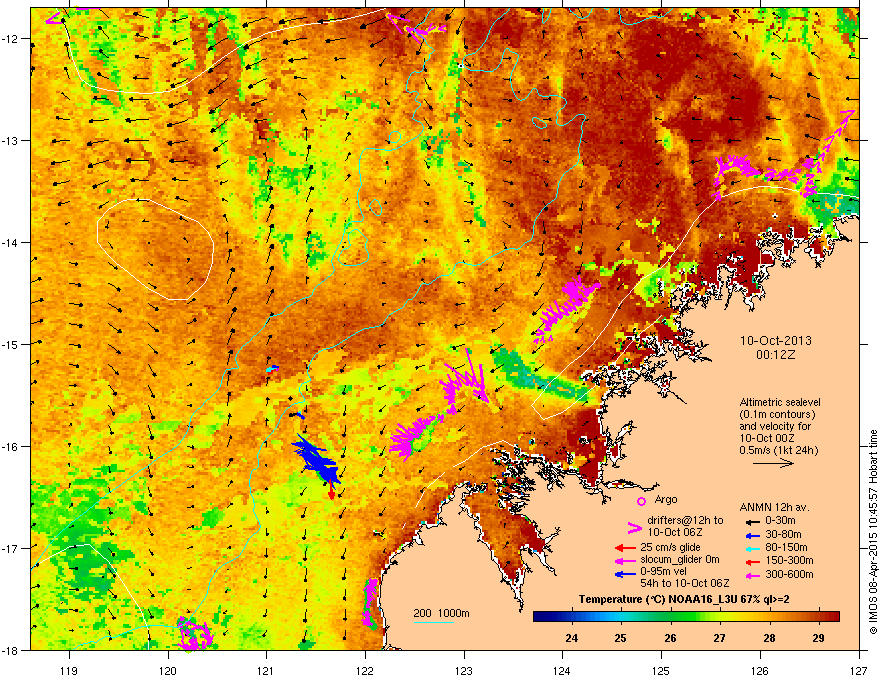
Task: Click the '150-300m' depth label
Action: tap(789, 560)
